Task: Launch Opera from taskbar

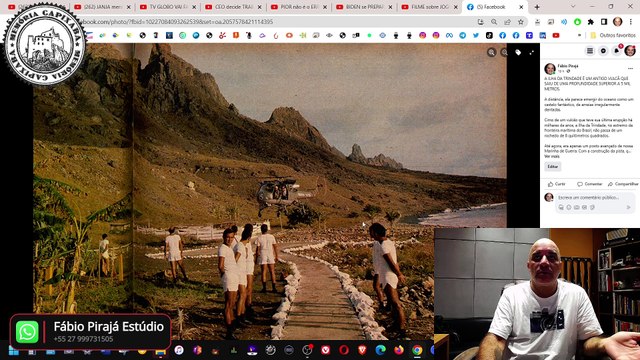Action: (344, 350)
